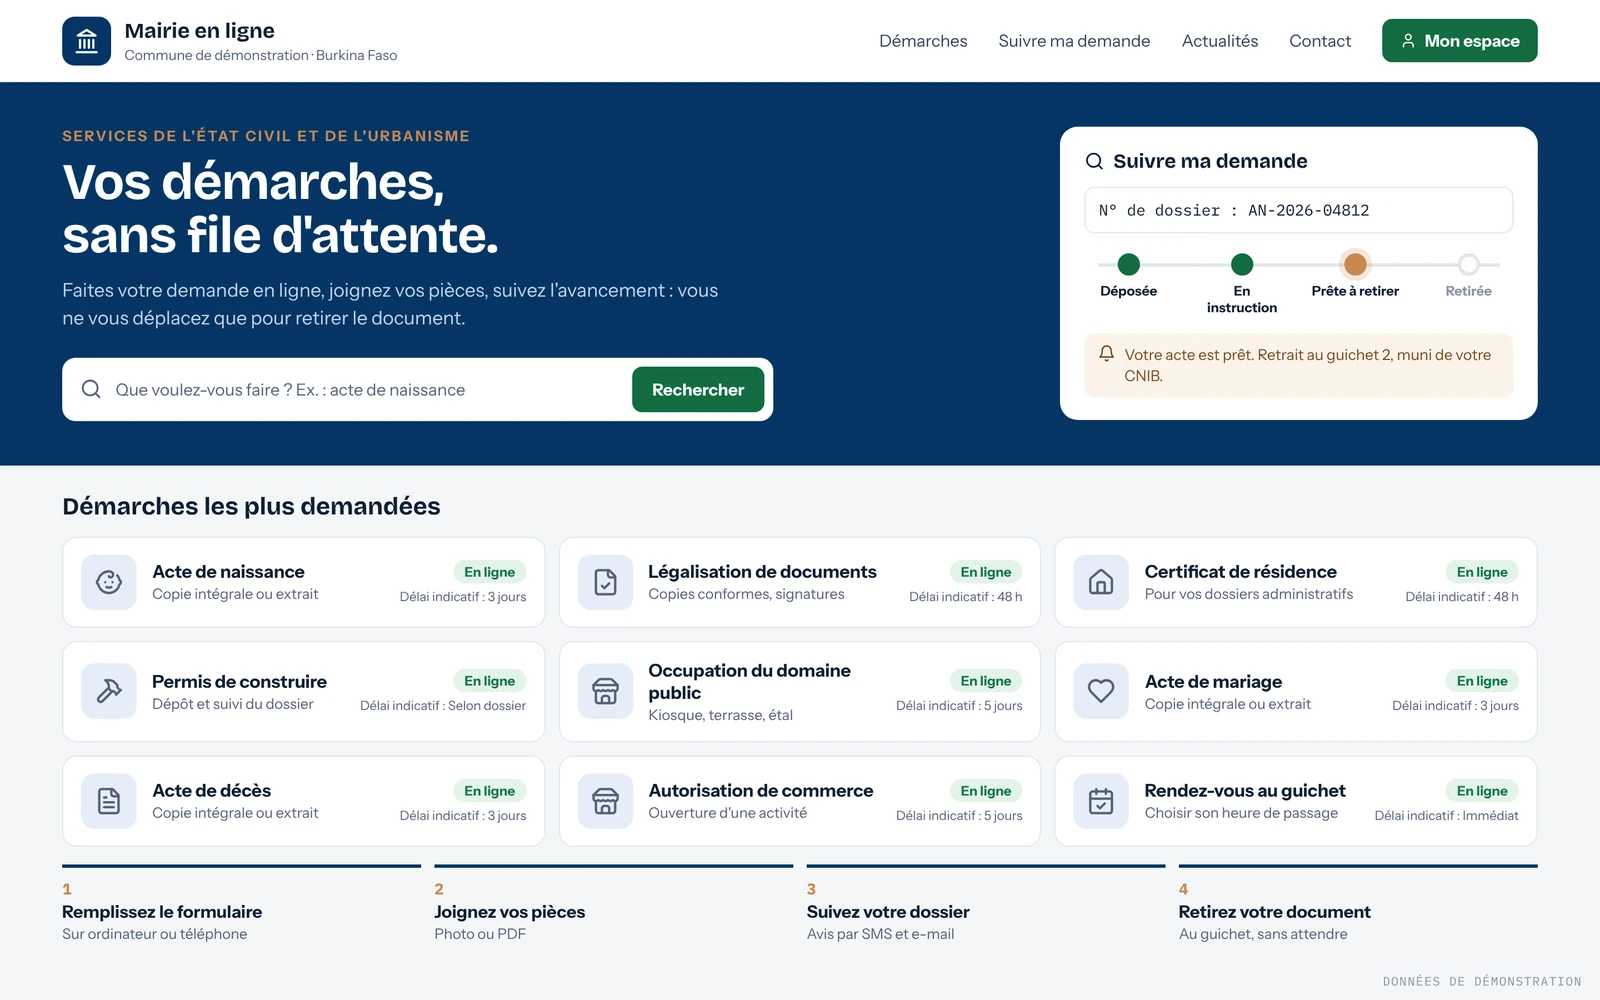
Task: Open the Certificat de résidence procedure
Action: (1296, 582)
